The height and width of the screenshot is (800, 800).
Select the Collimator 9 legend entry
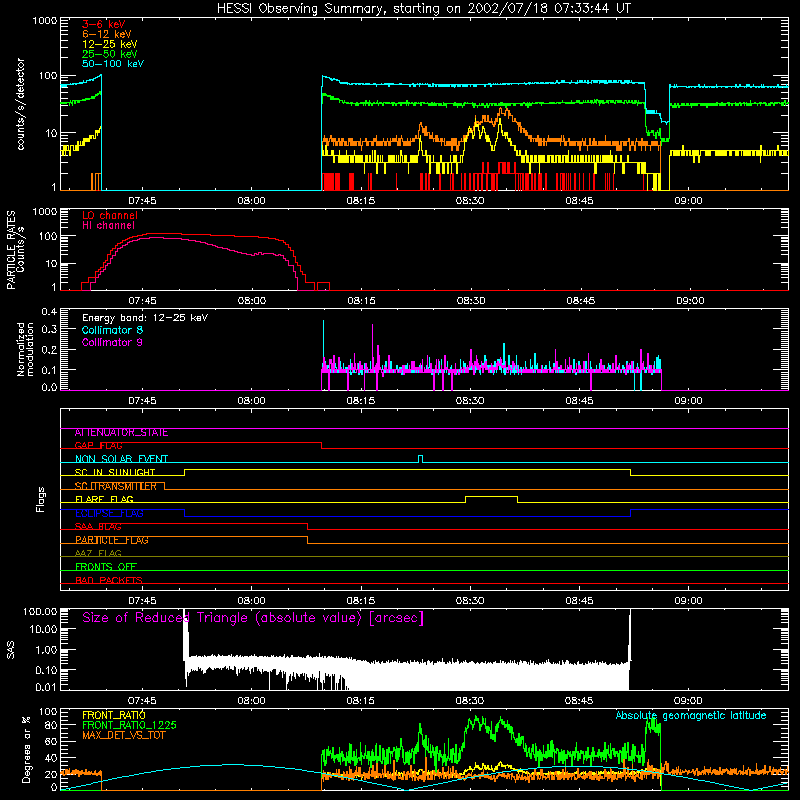(x=112, y=342)
